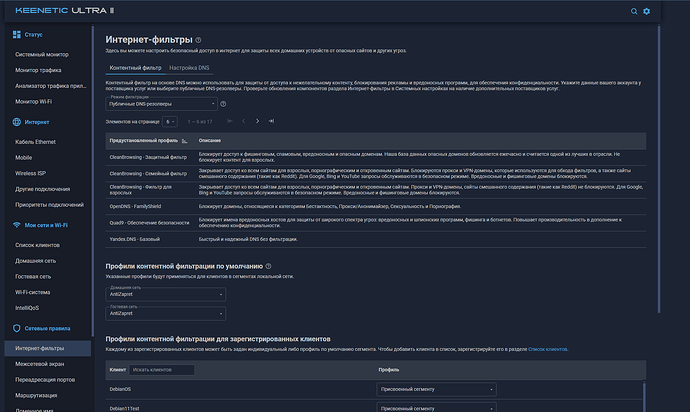Viewport: 690px width, 412px height.
Task: Open Список клиентов menu item
Action: (37, 245)
